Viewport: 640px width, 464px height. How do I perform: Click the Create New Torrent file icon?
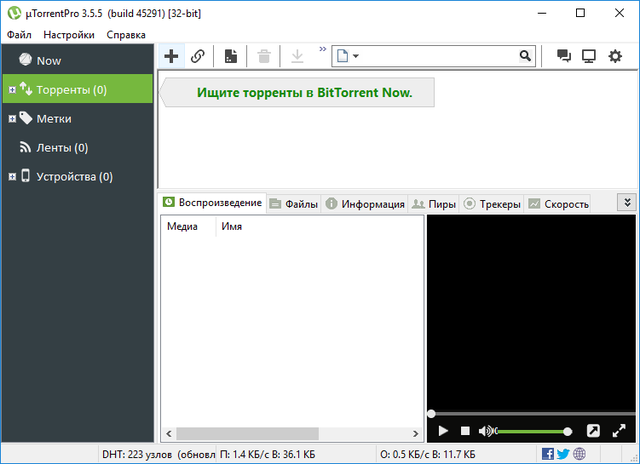[231, 56]
